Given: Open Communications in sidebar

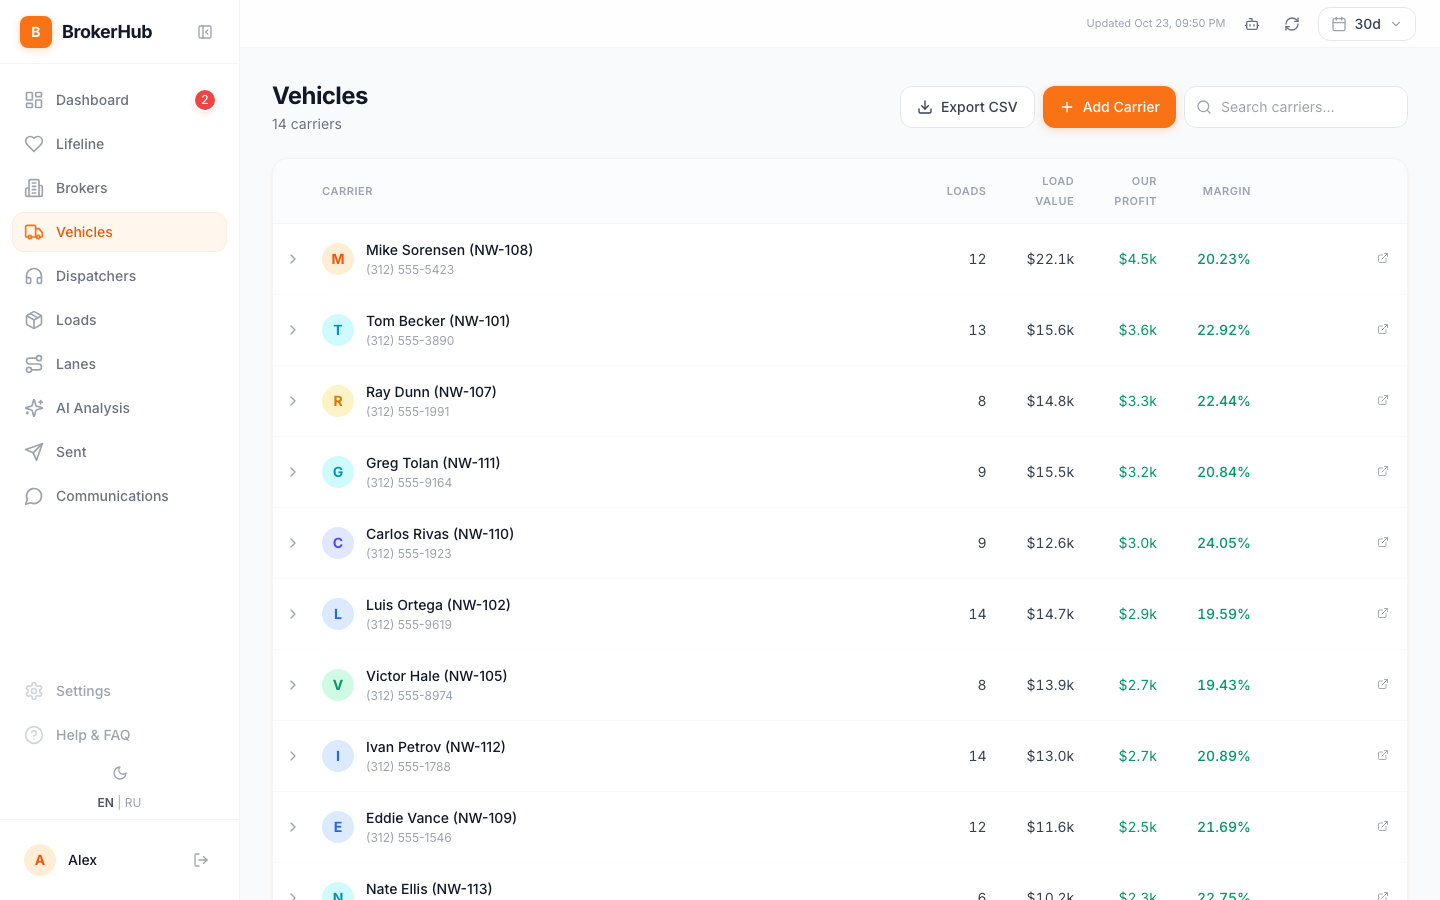Looking at the screenshot, I should point(119,496).
